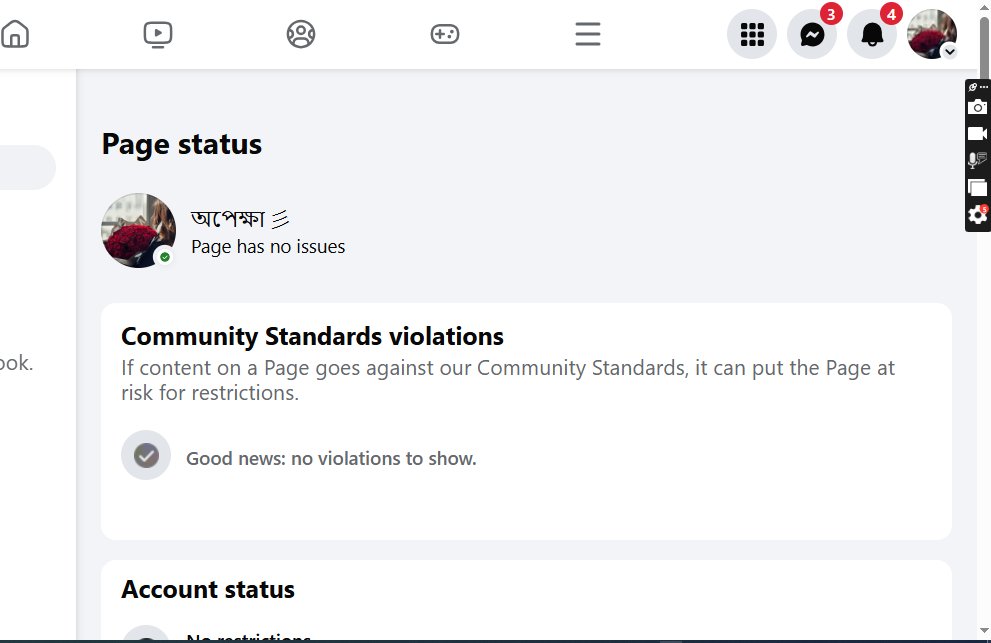Screen dimensions: 991x643
Task: Open Messenger chats icon
Action: [812, 34]
